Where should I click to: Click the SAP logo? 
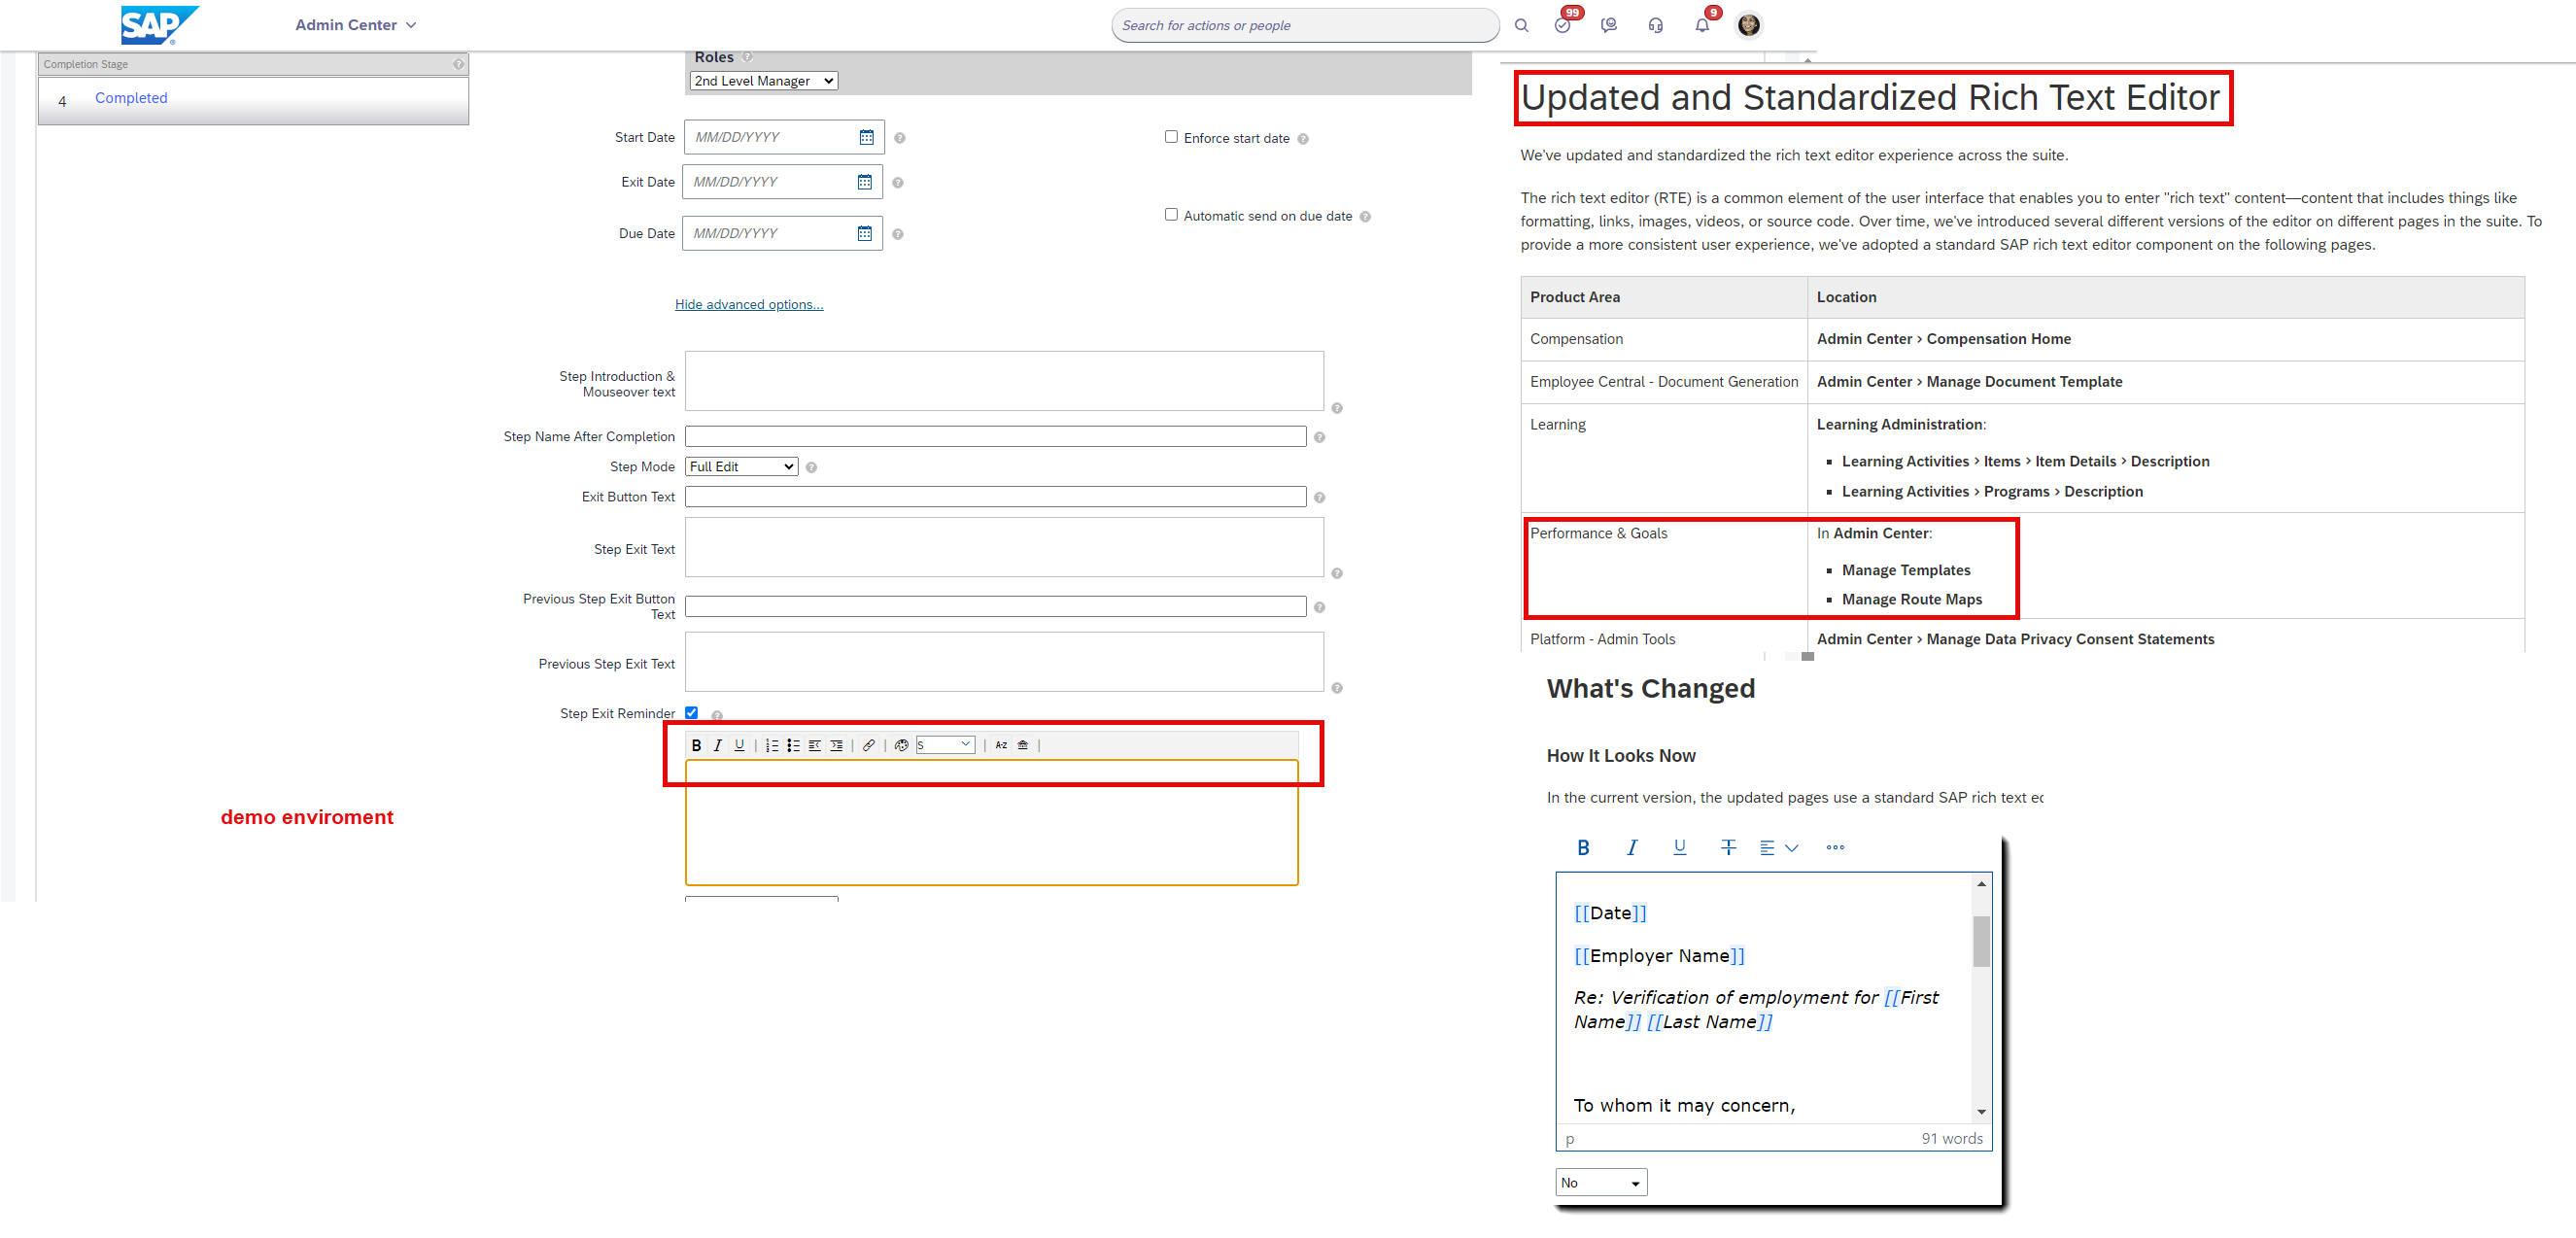(x=159, y=25)
